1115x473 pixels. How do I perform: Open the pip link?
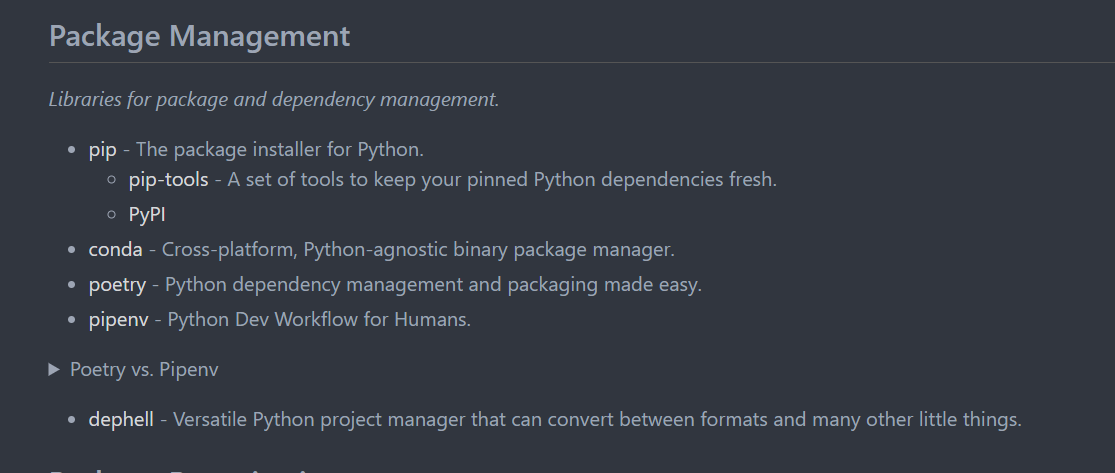[x=102, y=150]
